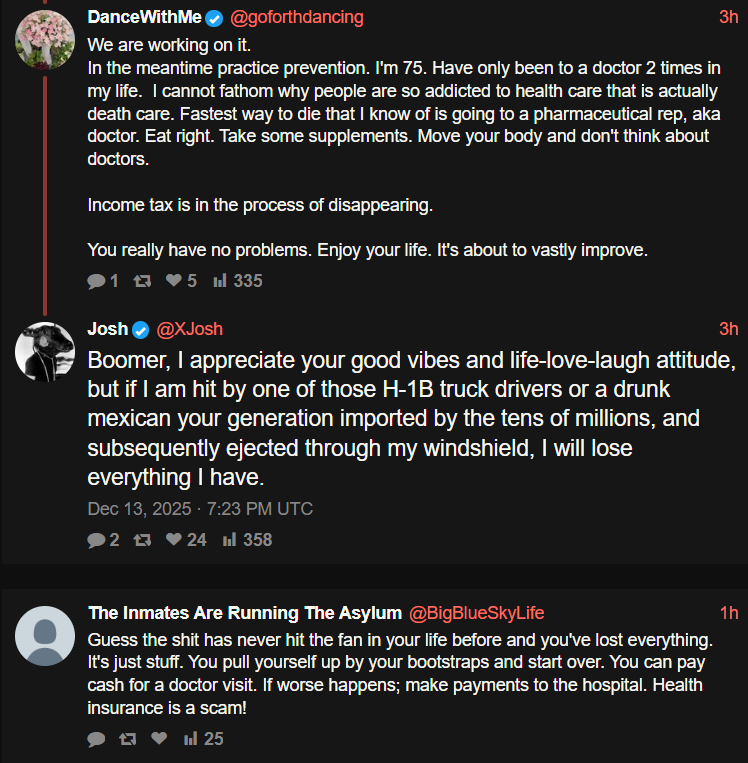Like Josh's post with 24 likes

[x=173, y=540]
